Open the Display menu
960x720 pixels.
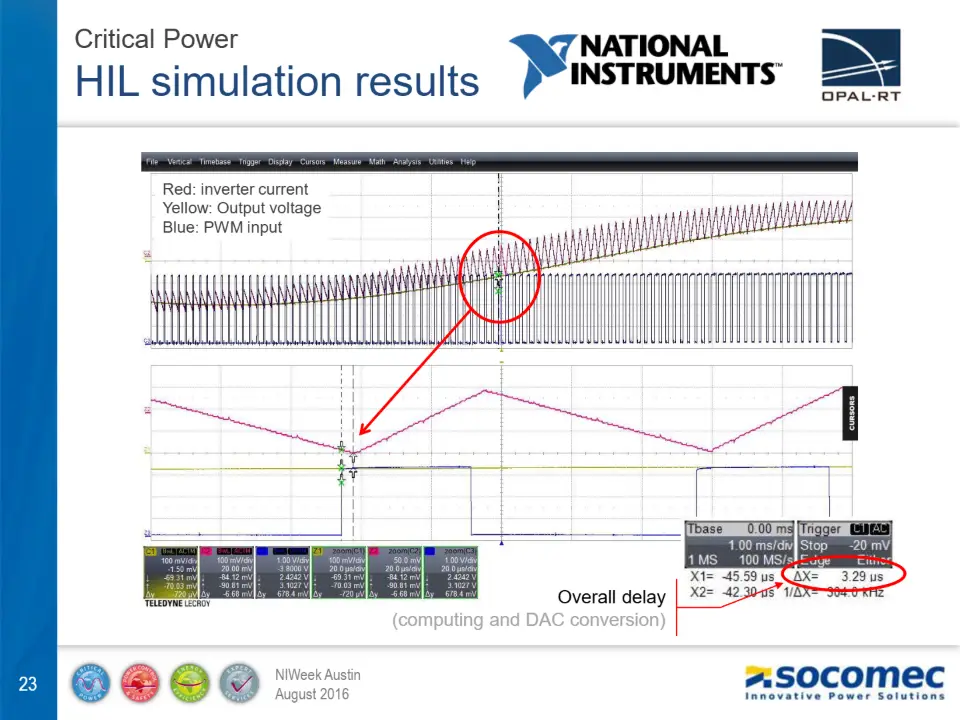280,162
